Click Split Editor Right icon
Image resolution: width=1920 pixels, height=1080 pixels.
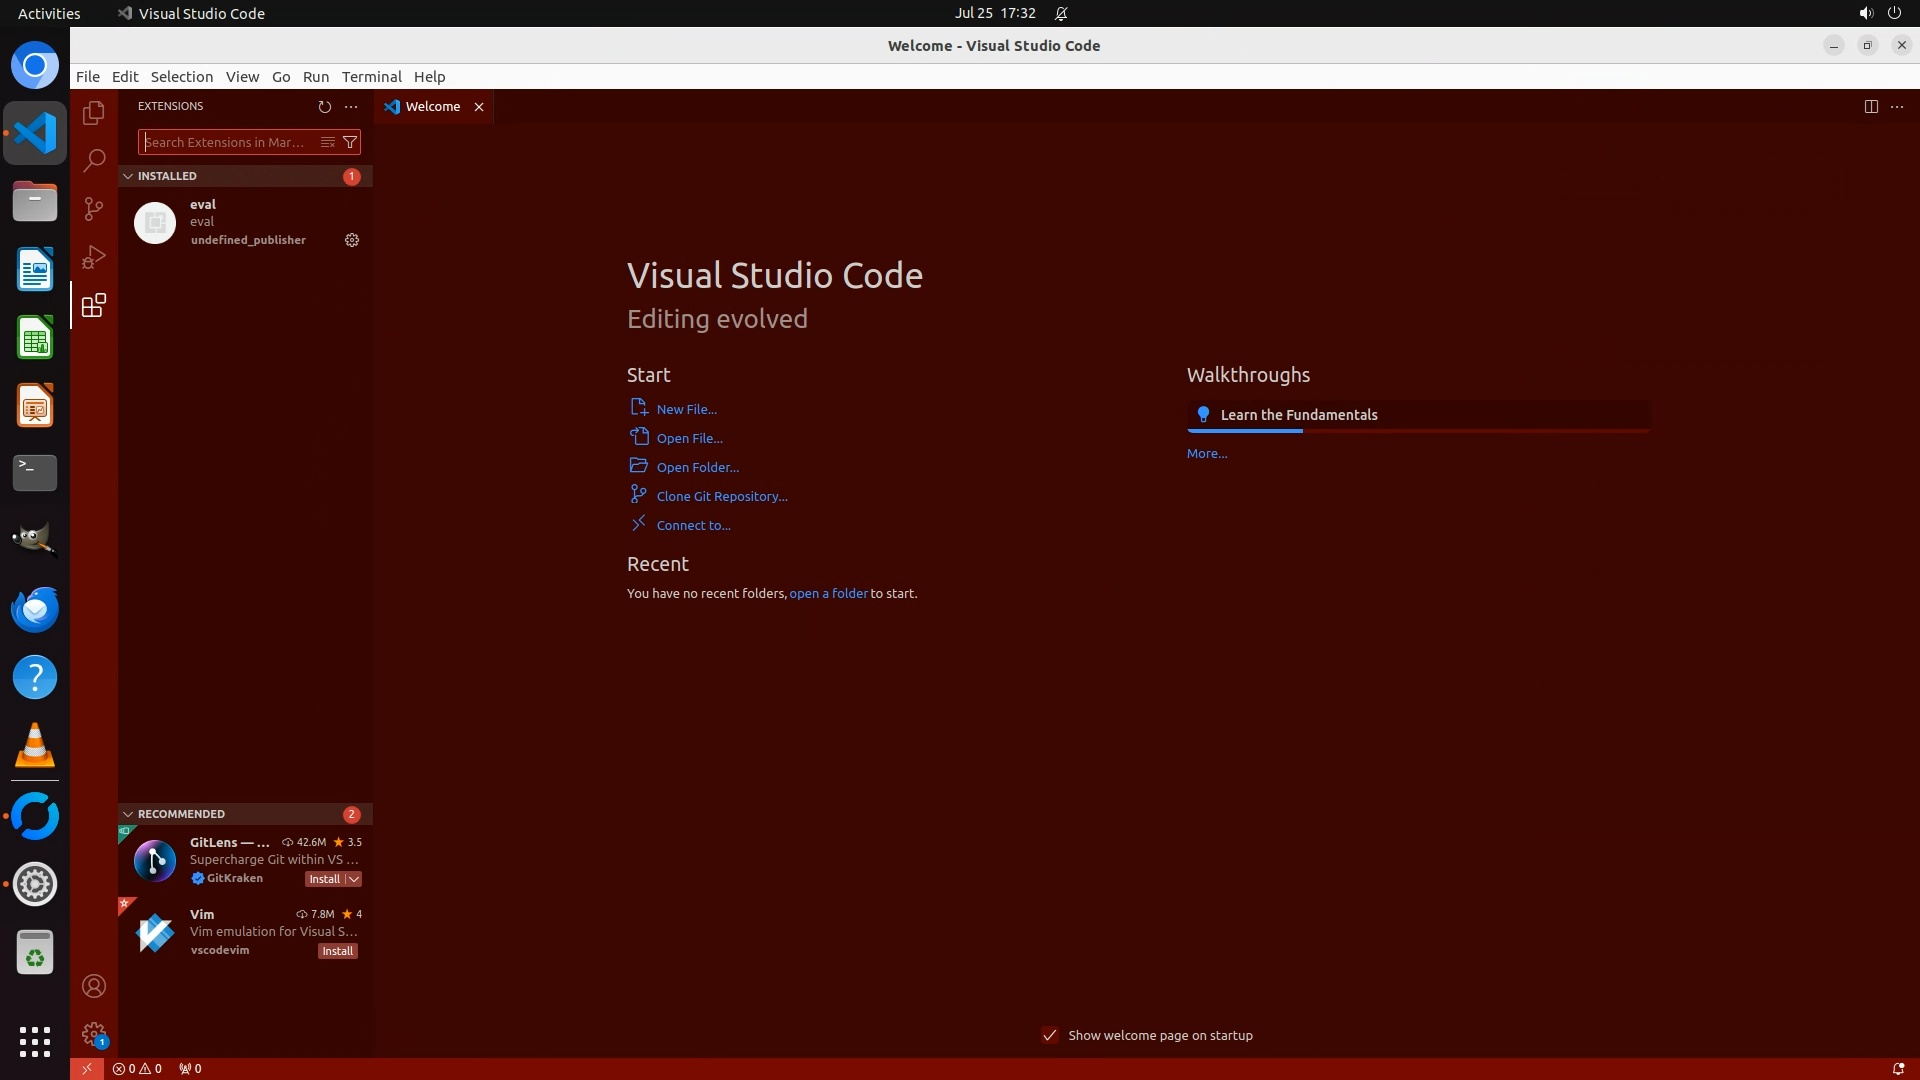click(1871, 106)
